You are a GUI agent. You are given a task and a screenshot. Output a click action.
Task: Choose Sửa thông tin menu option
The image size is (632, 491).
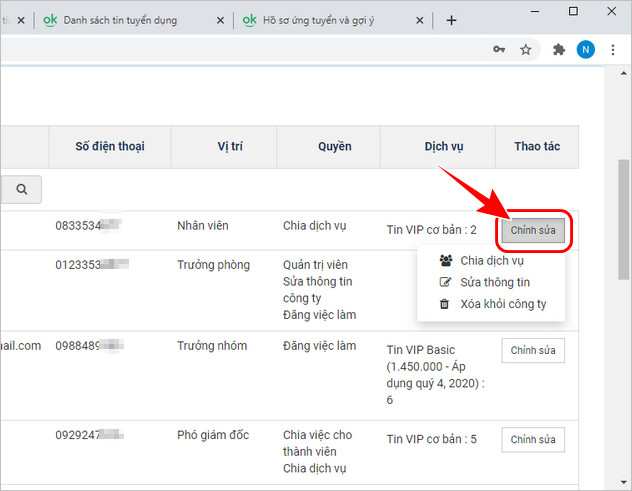494,282
